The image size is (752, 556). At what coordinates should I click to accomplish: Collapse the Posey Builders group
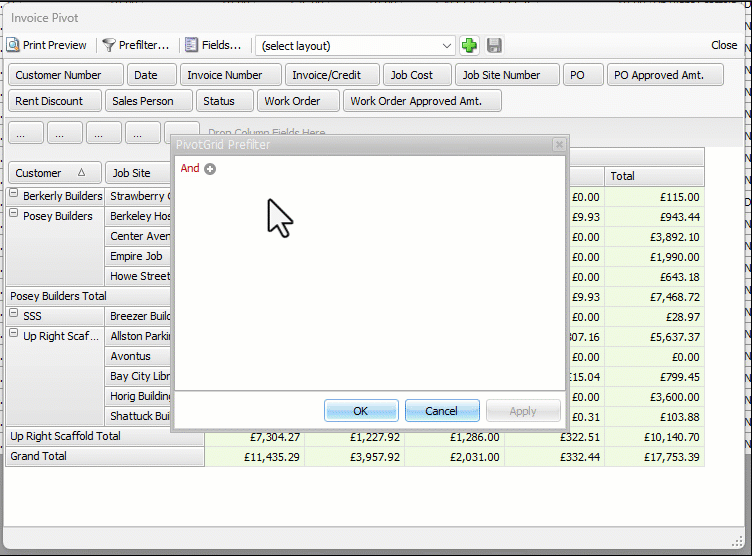14,216
